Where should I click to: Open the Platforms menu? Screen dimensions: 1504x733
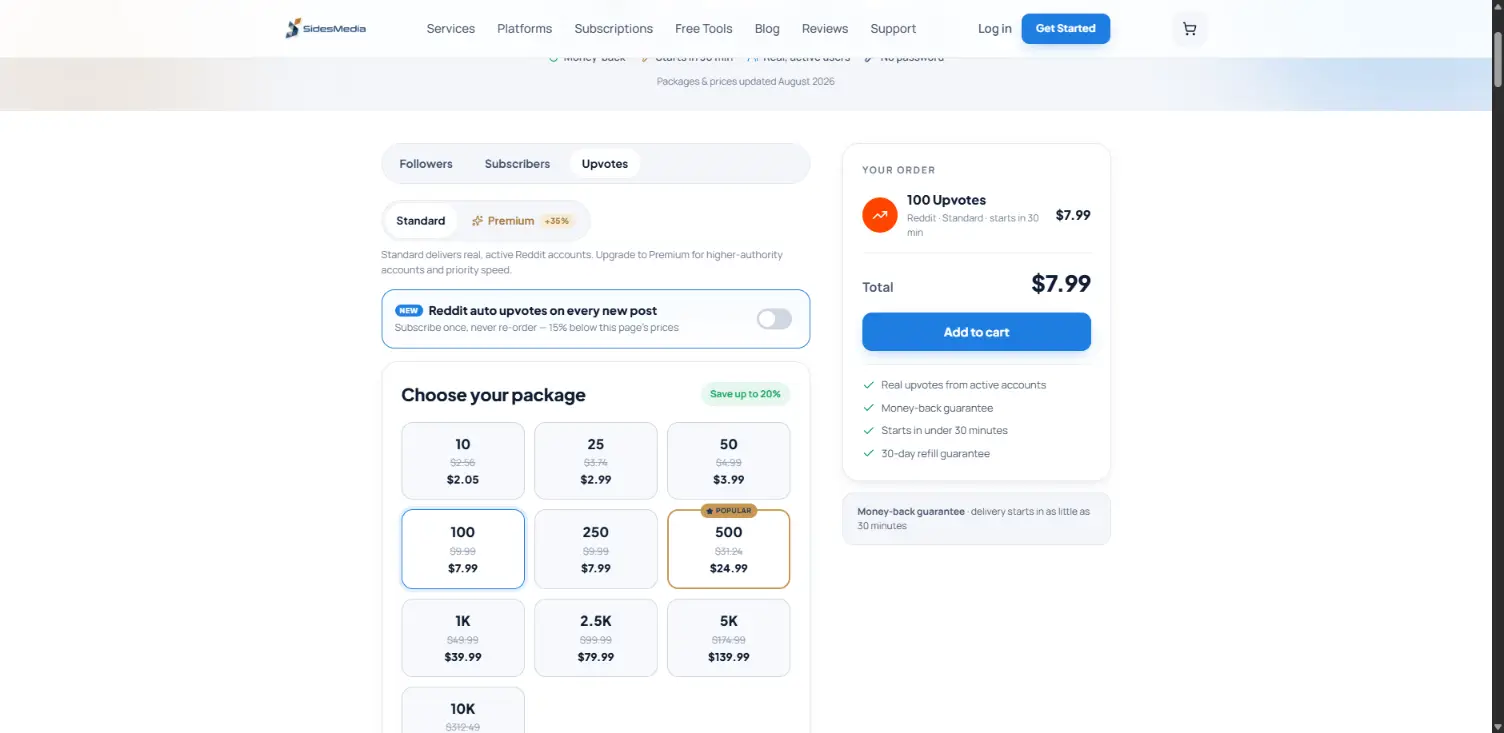click(525, 29)
